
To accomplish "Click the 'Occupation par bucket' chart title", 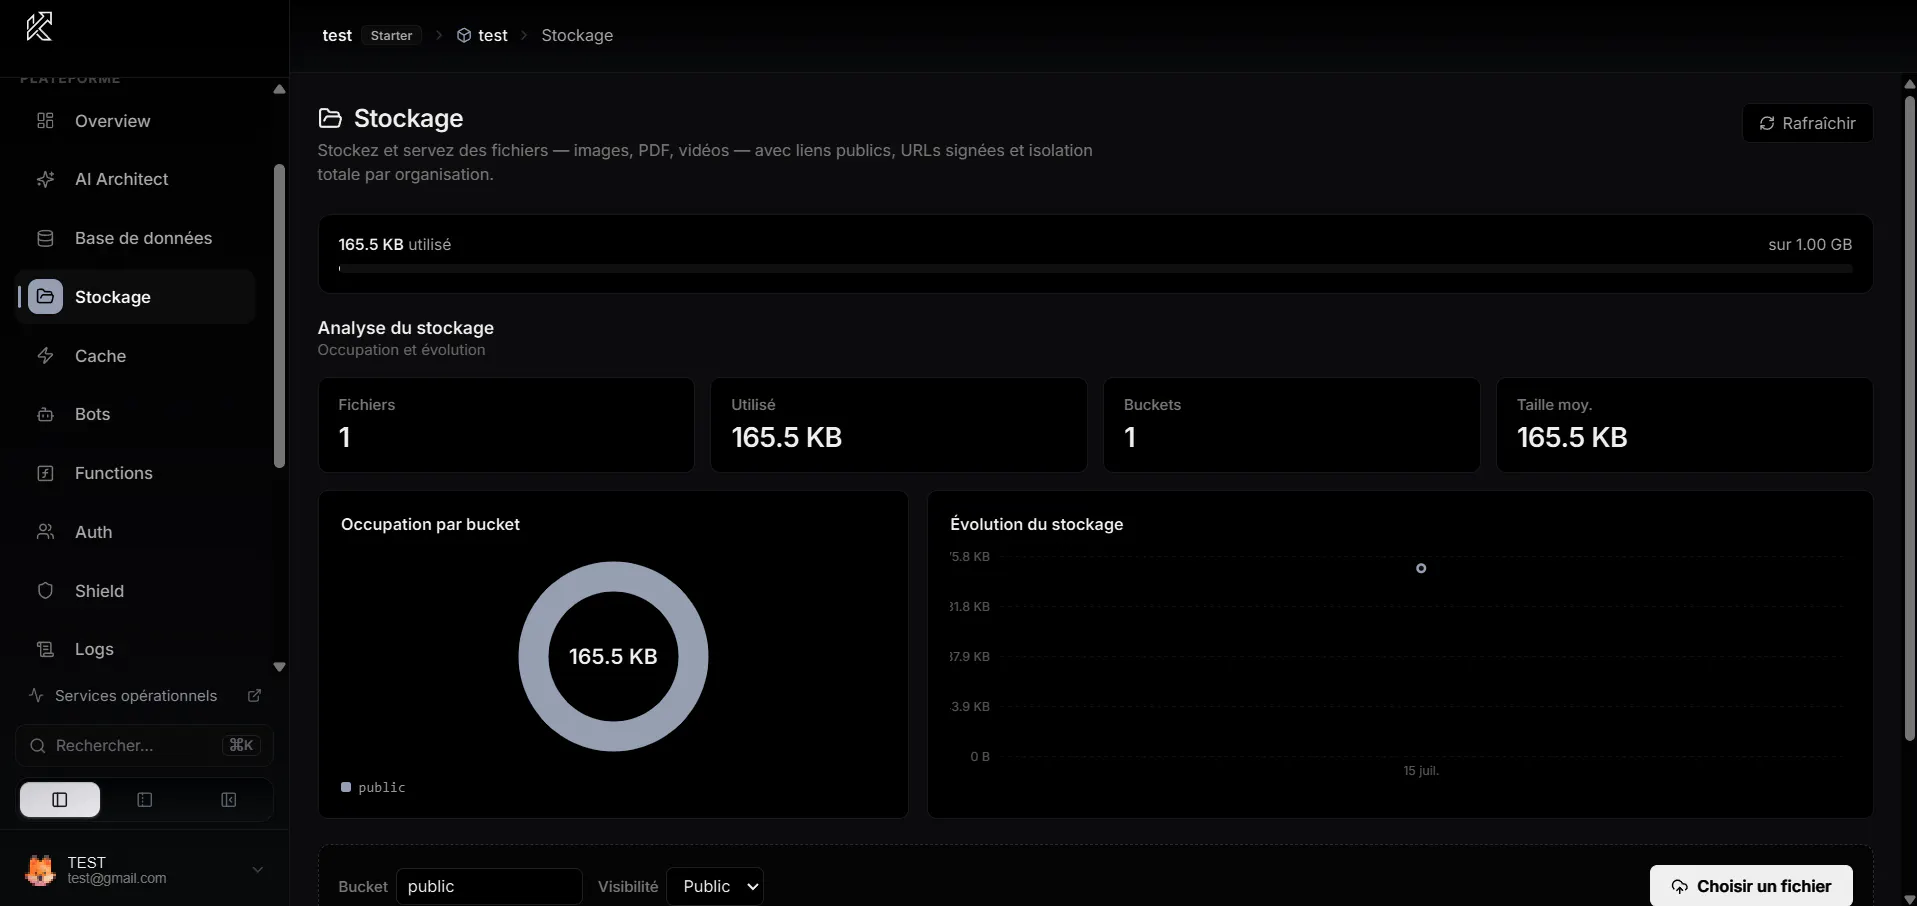I will point(430,524).
